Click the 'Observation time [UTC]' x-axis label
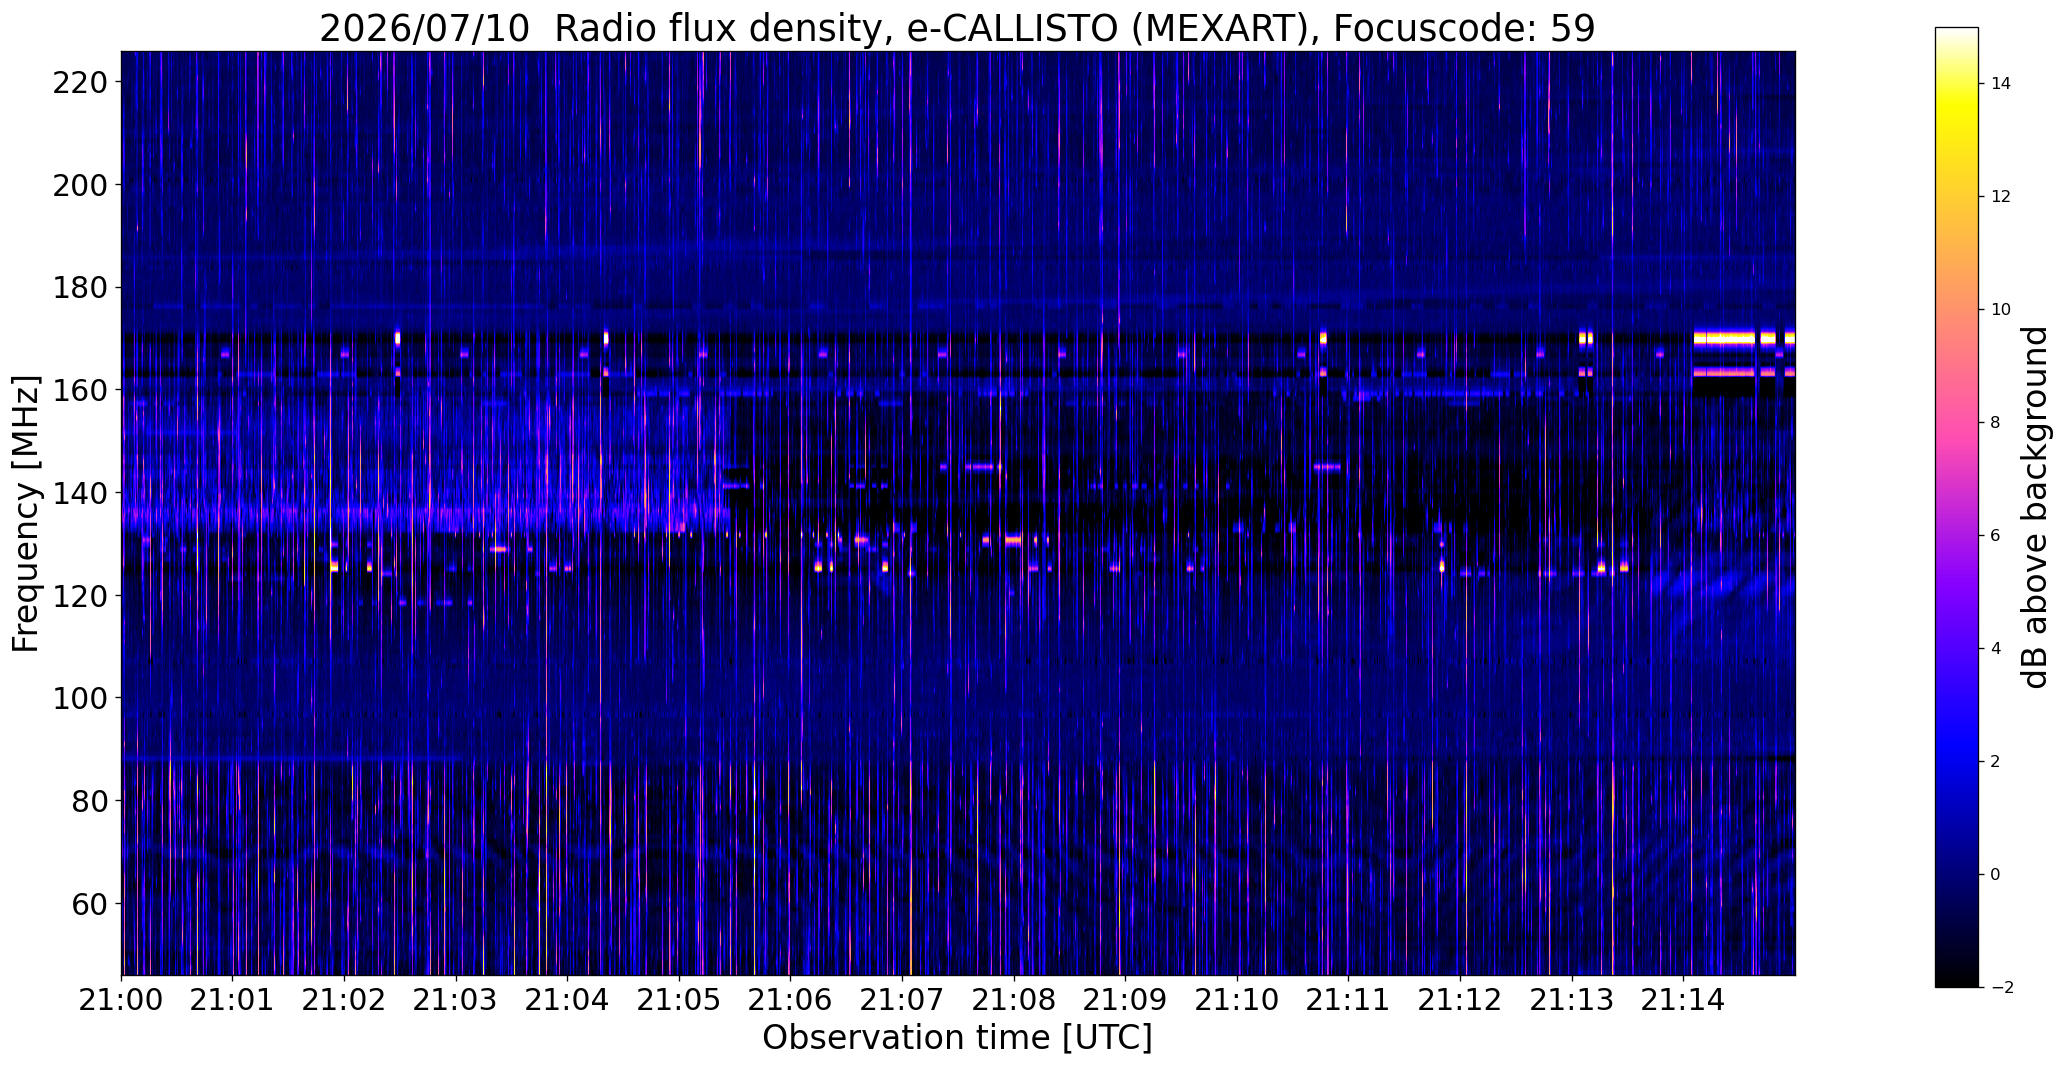 [x=957, y=1038]
